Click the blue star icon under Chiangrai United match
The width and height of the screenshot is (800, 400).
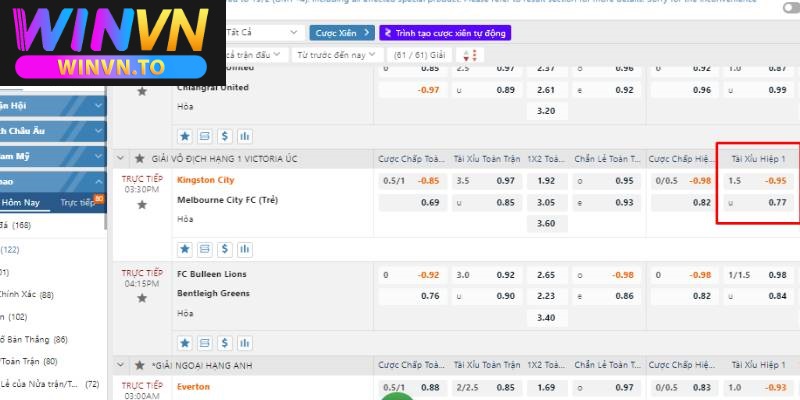tap(185, 136)
